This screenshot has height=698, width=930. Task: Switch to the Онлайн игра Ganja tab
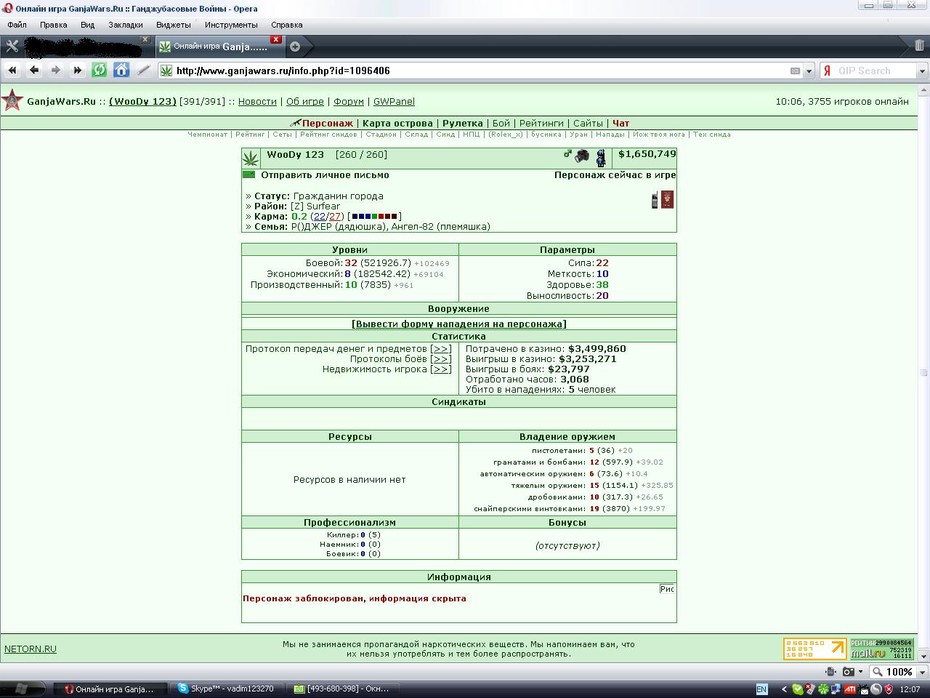(220, 46)
